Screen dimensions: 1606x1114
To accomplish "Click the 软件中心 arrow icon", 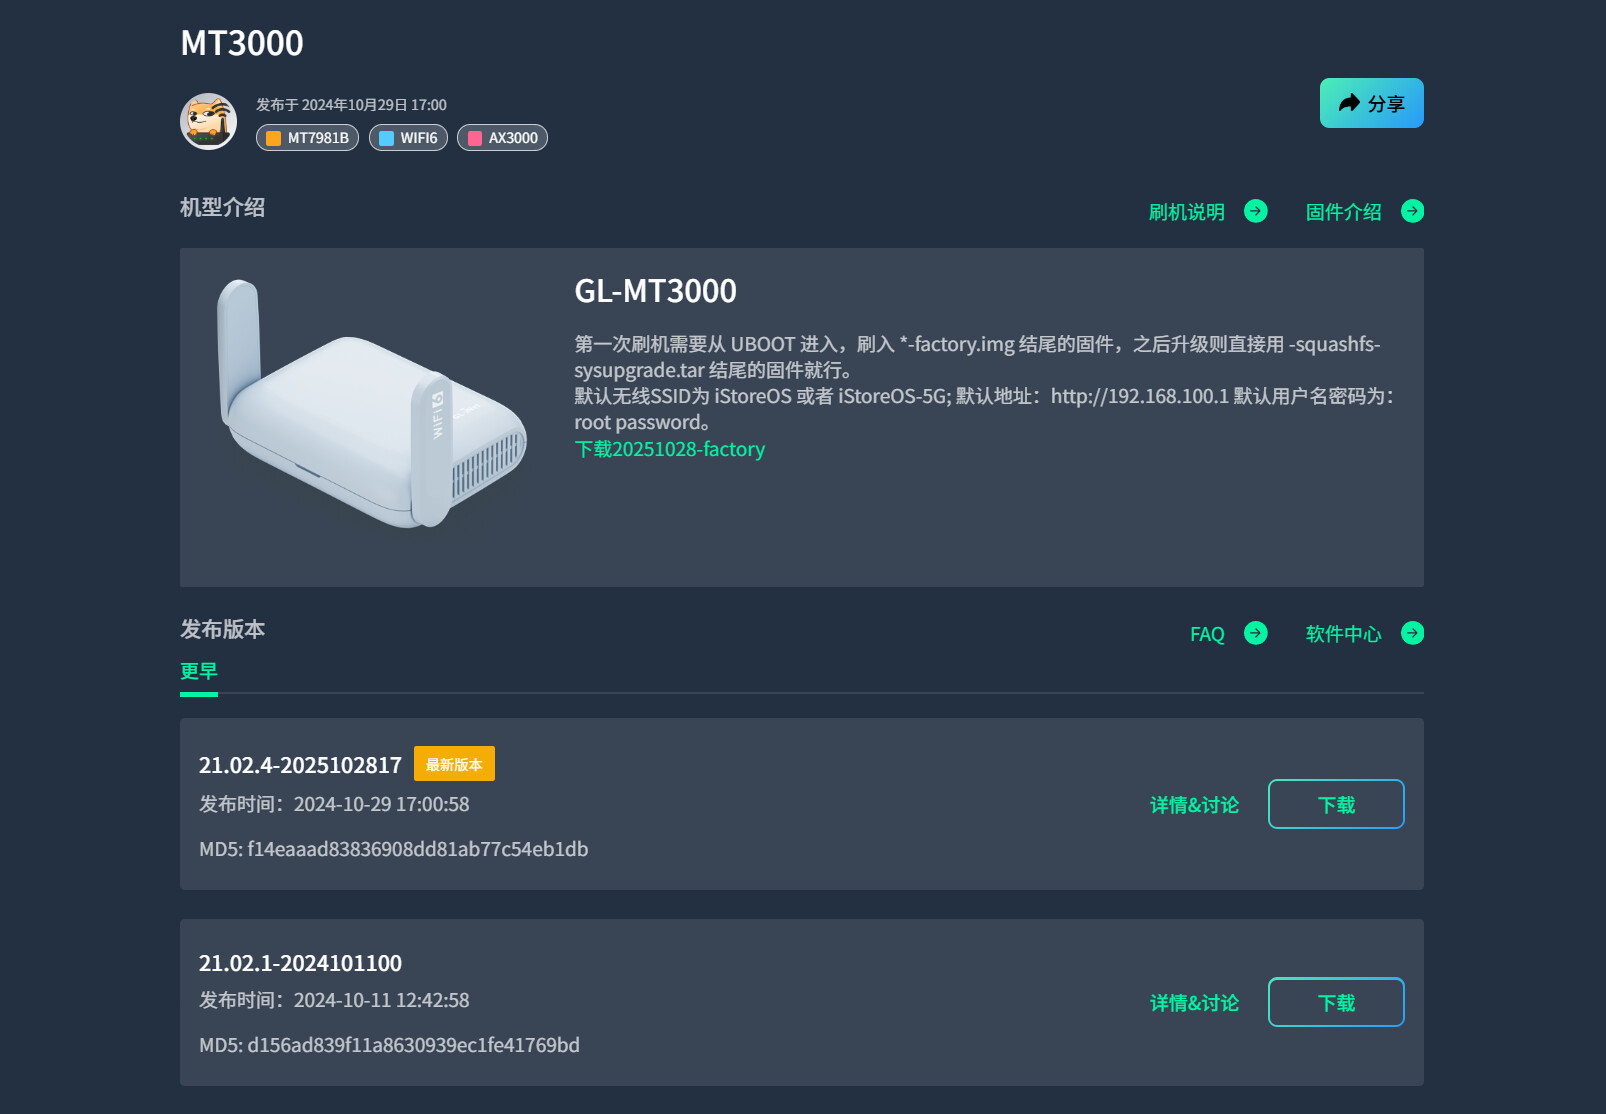I will pyautogui.click(x=1412, y=633).
